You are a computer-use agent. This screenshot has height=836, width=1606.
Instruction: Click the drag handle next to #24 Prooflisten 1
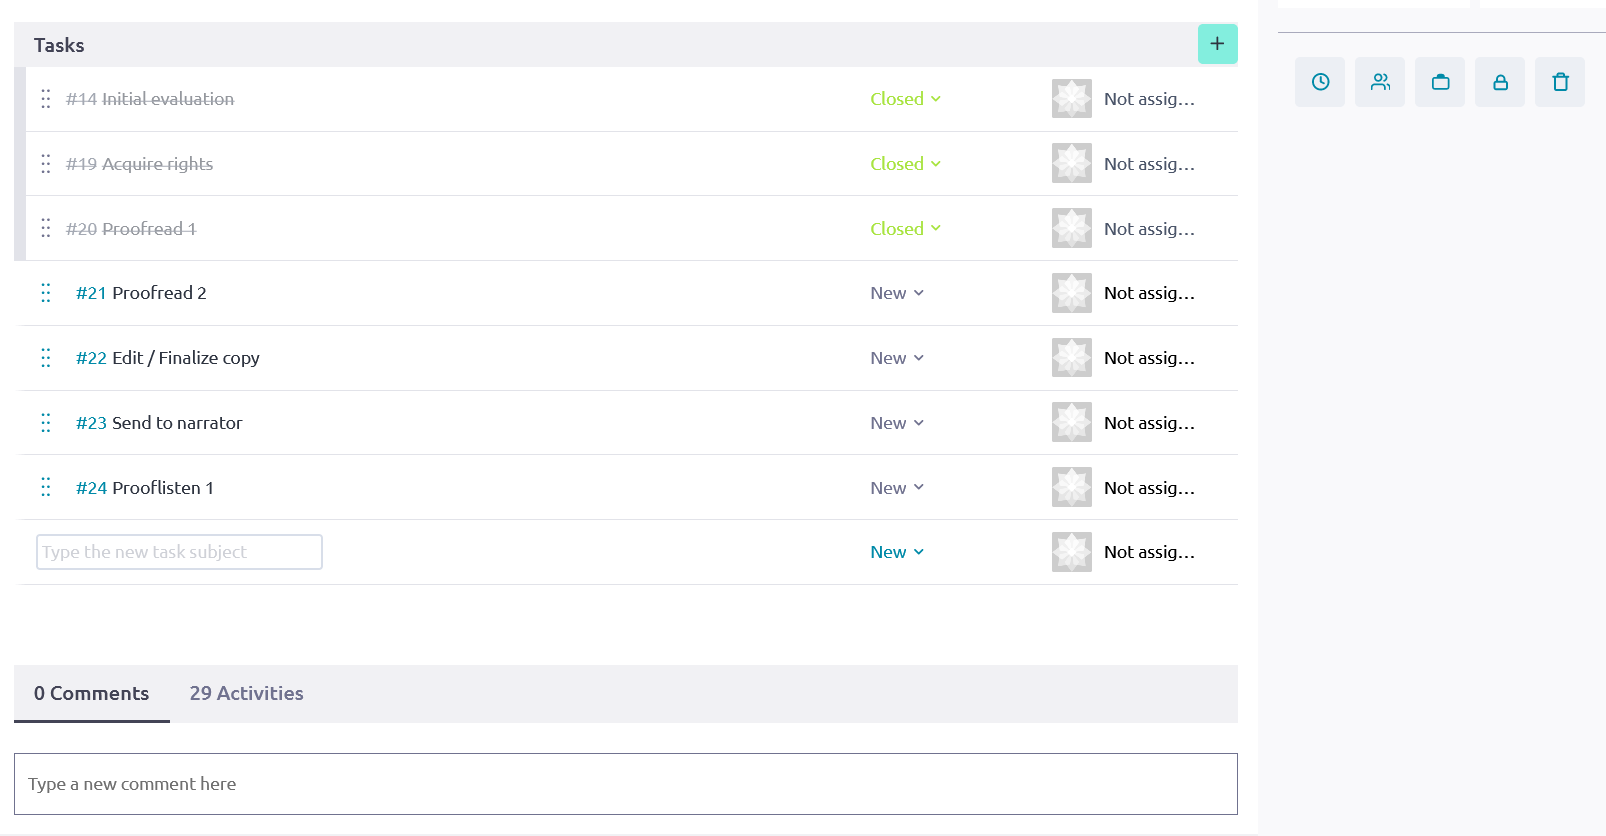(x=45, y=487)
